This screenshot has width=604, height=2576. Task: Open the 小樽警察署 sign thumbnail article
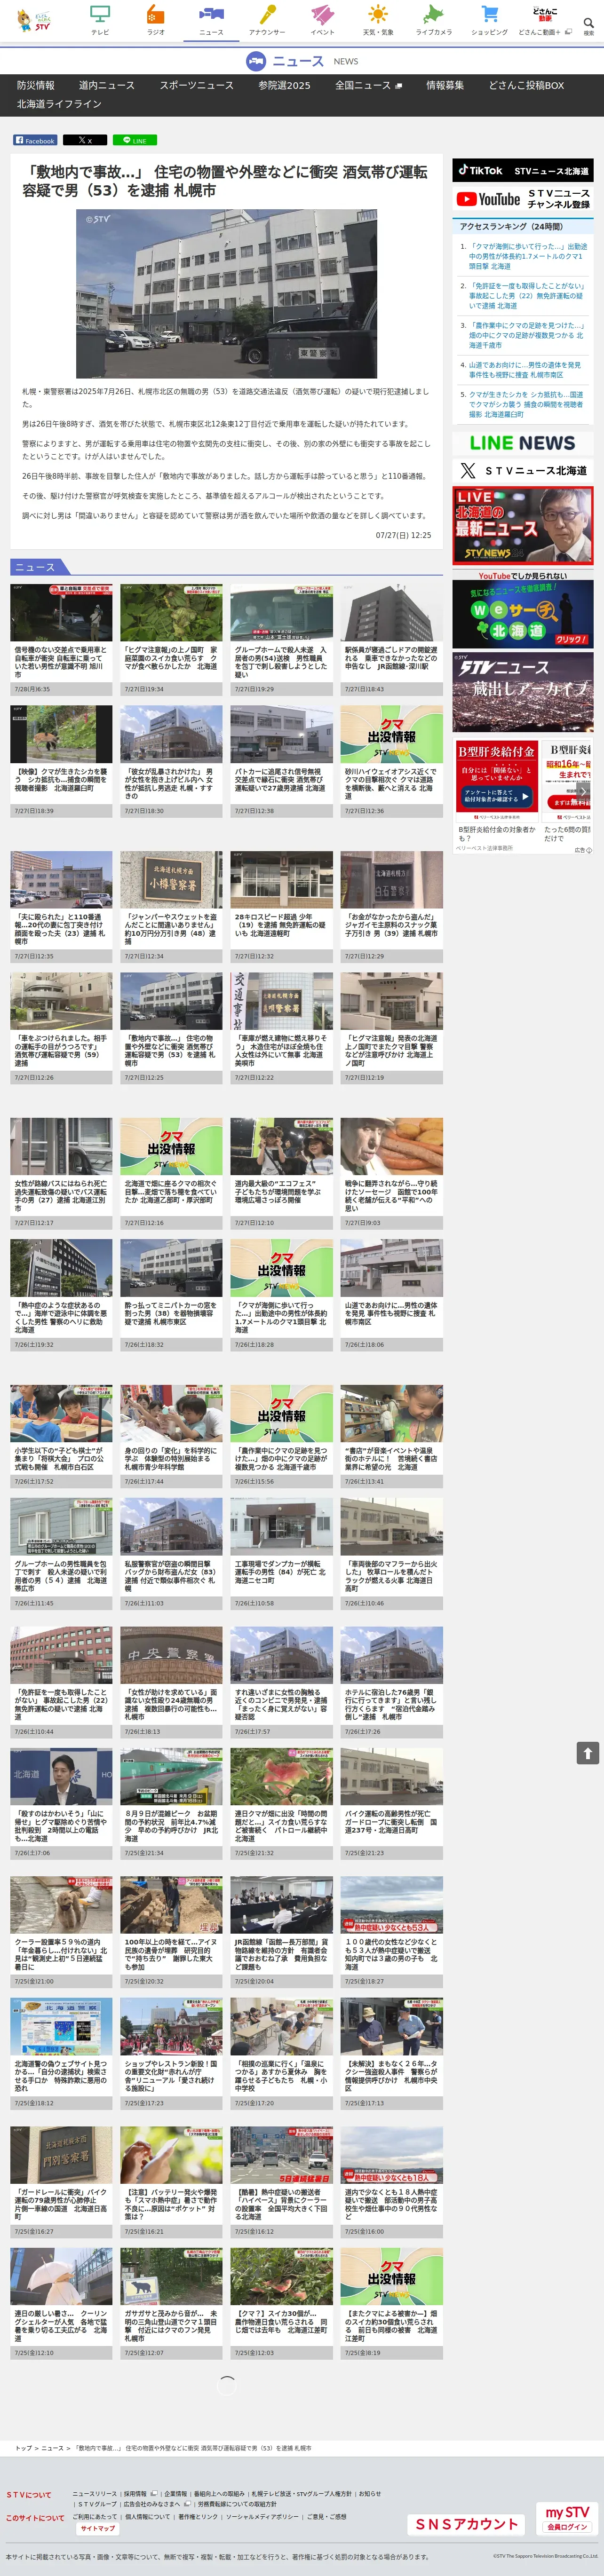(171, 879)
